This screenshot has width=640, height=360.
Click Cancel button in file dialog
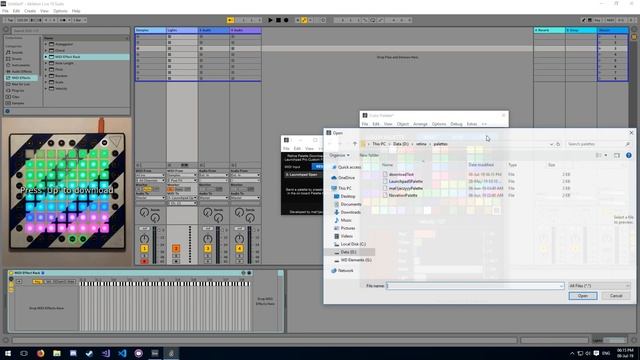pos(616,296)
